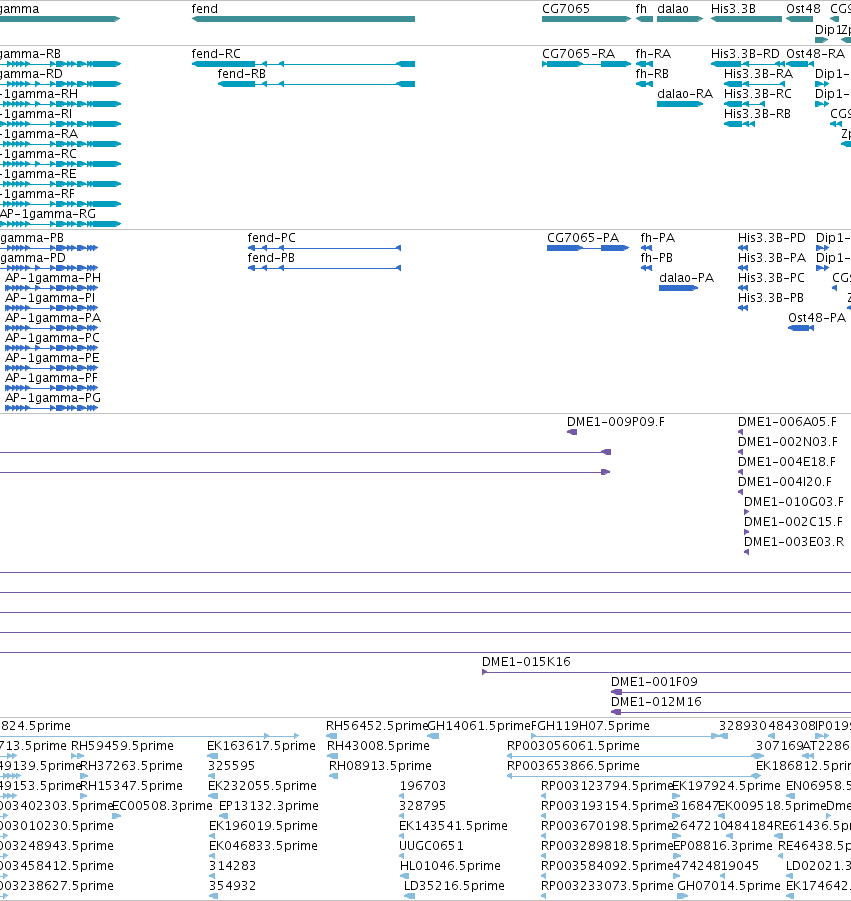Click the RH43008.5prime EST label
This screenshot has height=901, width=851.
click(x=378, y=745)
